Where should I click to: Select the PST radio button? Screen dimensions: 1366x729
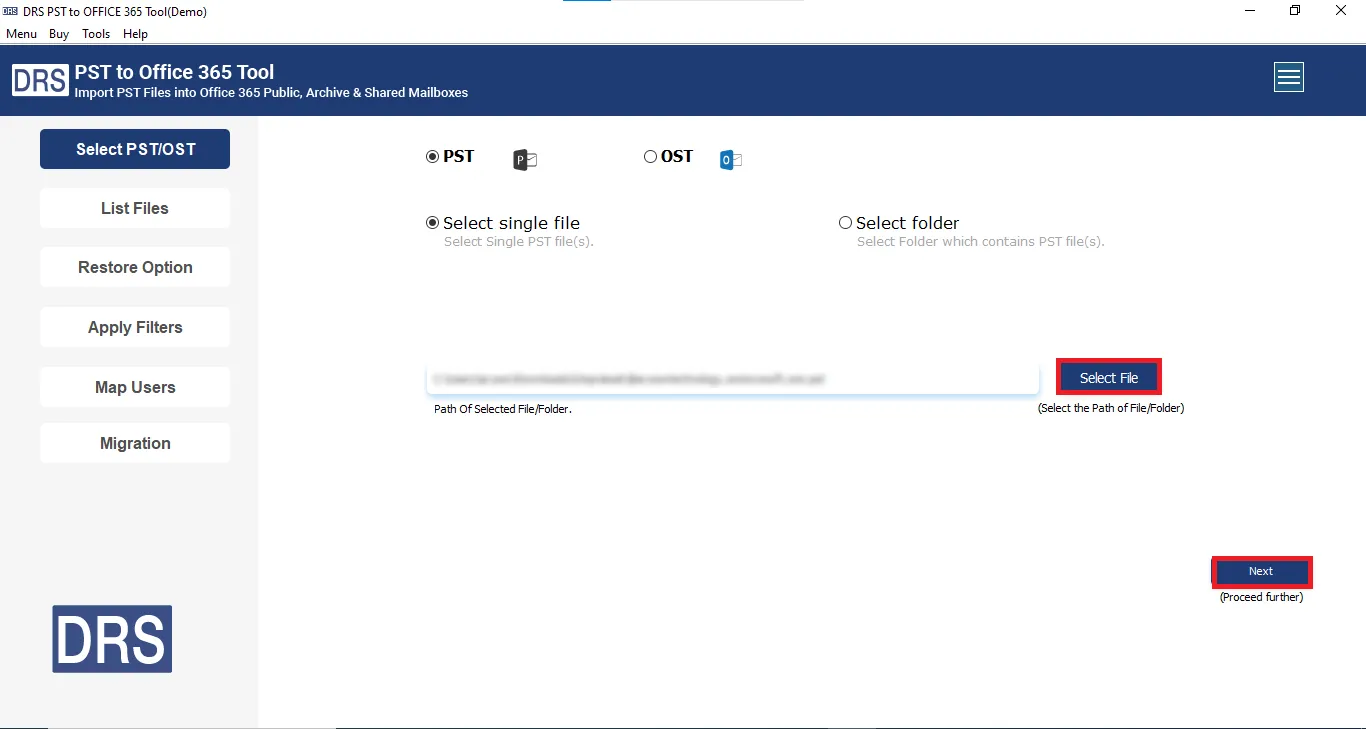[x=432, y=156]
